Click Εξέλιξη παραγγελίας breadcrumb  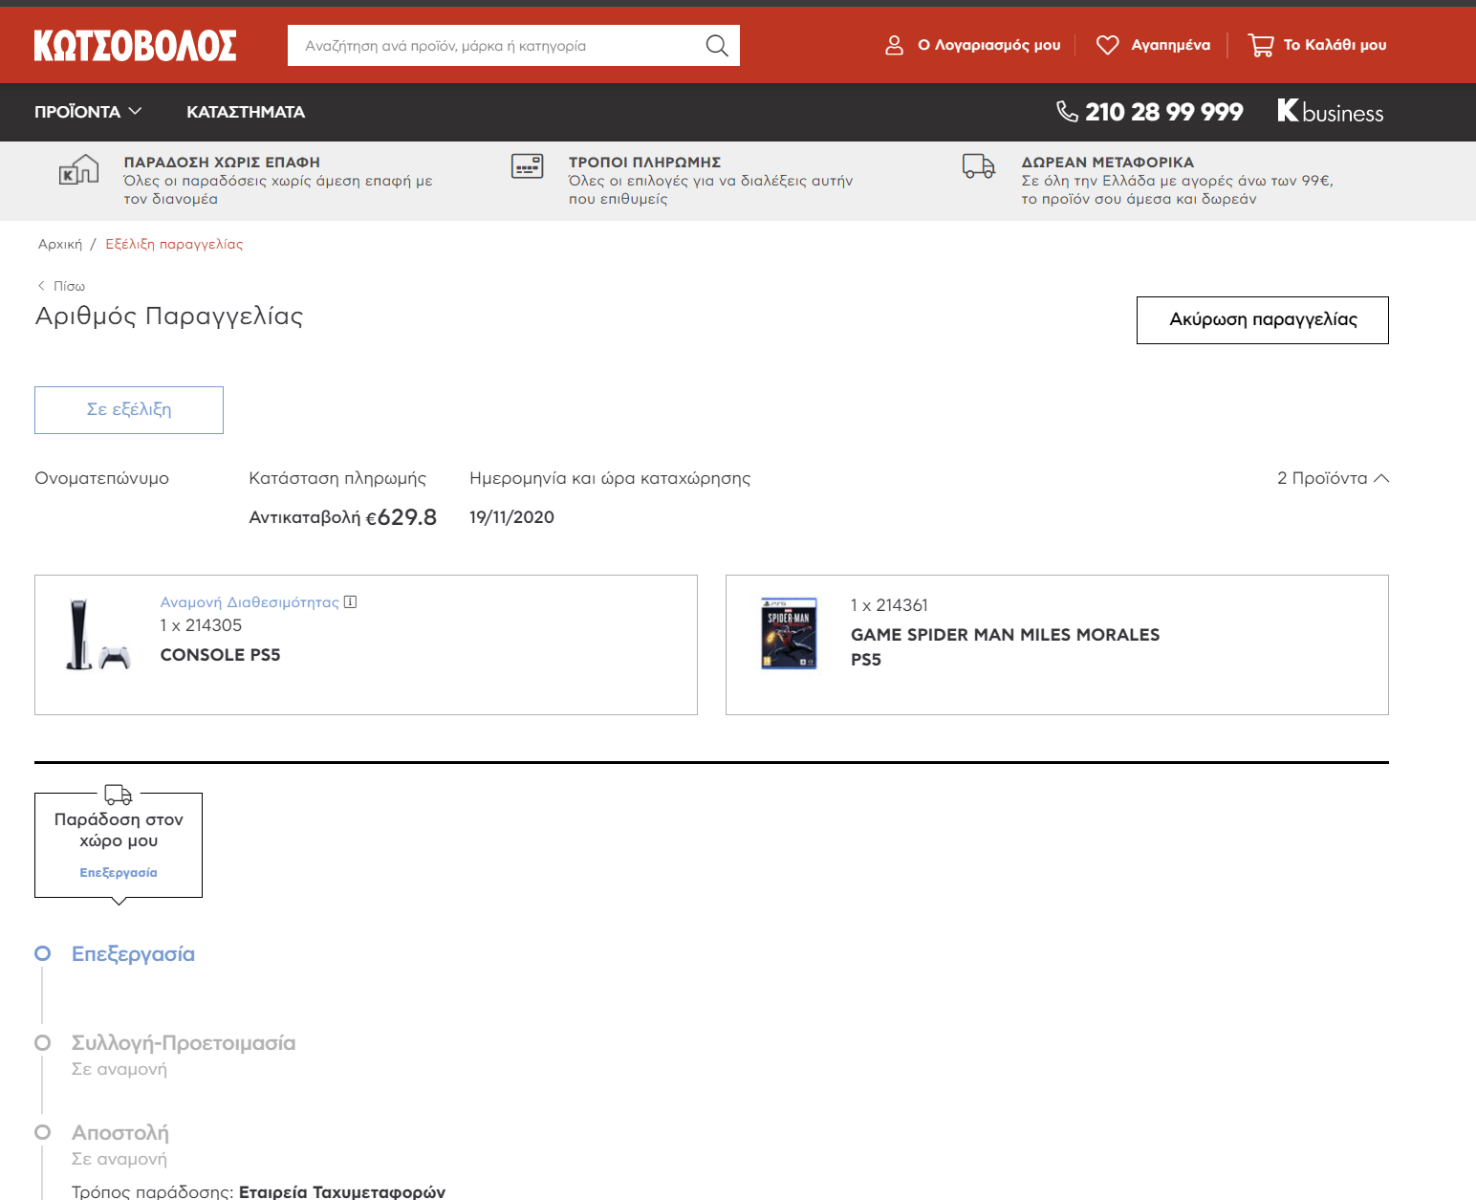174,244
